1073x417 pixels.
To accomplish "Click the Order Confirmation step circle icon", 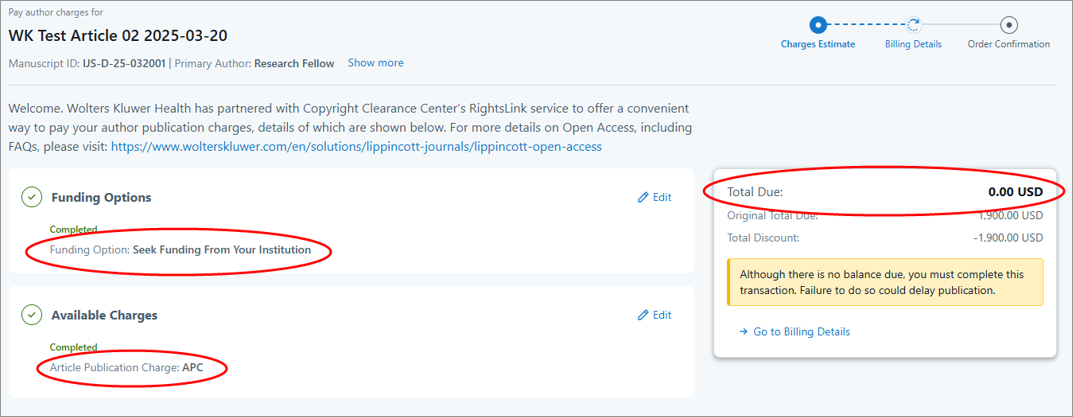I will (1008, 25).
